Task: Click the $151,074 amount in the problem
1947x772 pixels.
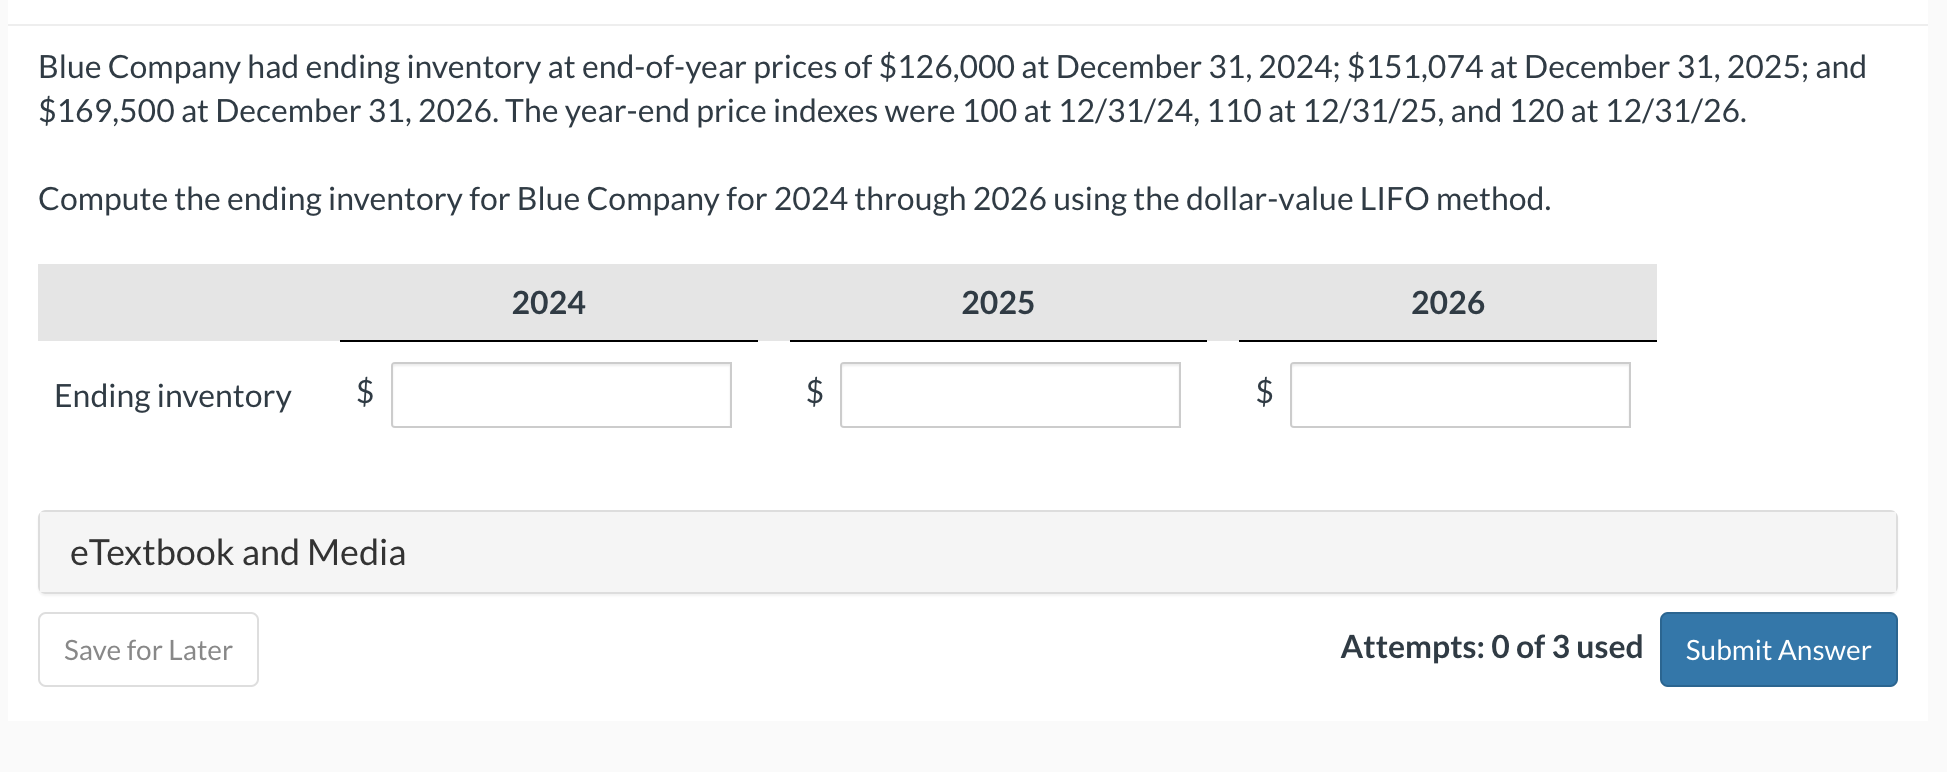Action: click(1415, 67)
